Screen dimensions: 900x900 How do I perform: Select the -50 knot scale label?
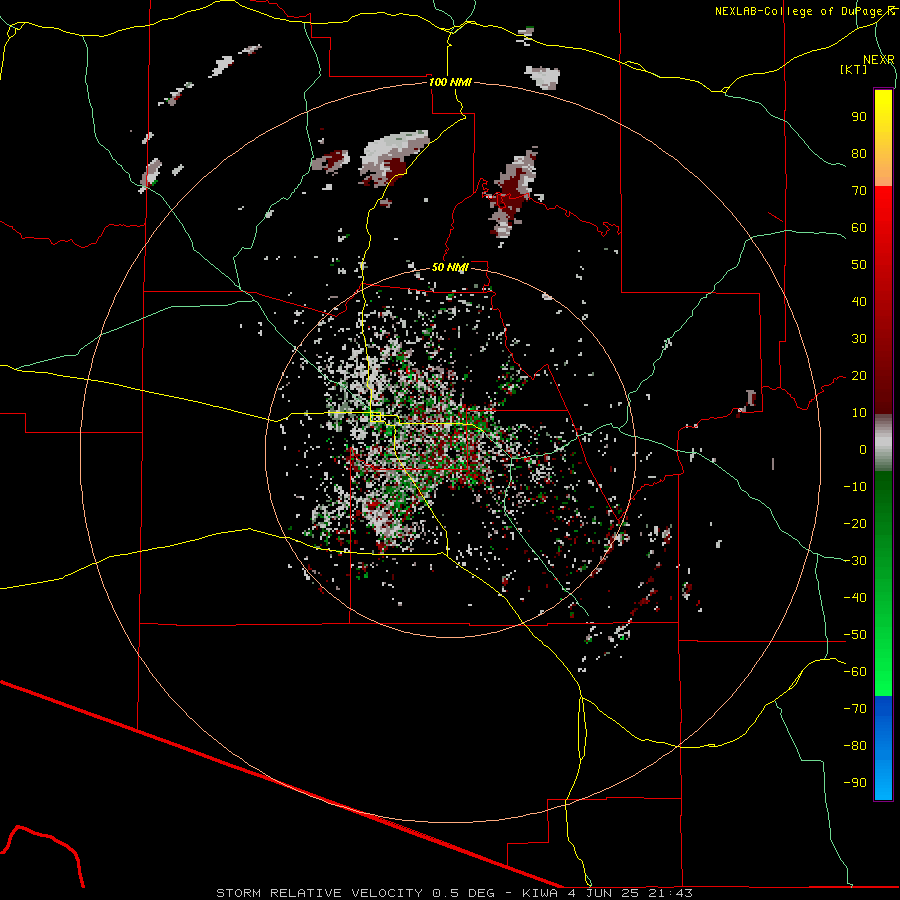coord(855,635)
